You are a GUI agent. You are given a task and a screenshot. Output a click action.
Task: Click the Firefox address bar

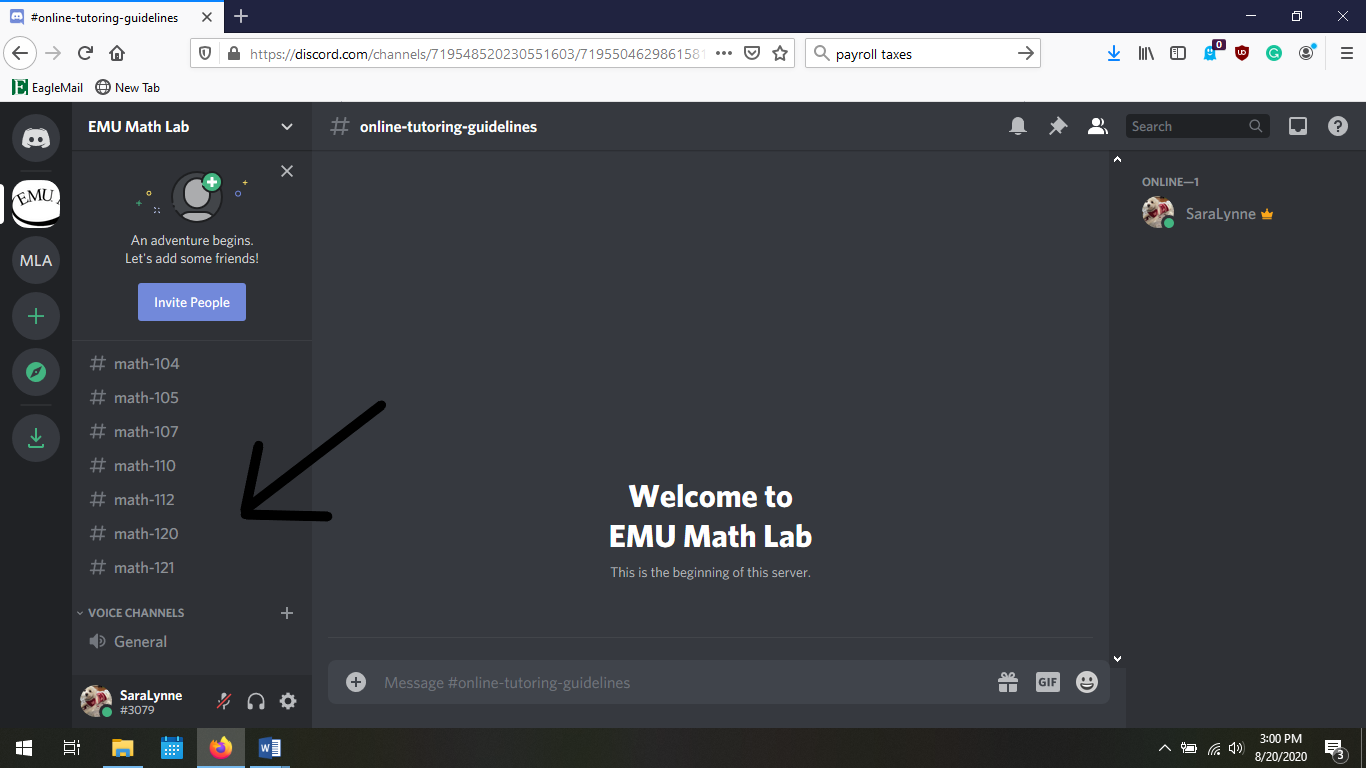(x=476, y=54)
